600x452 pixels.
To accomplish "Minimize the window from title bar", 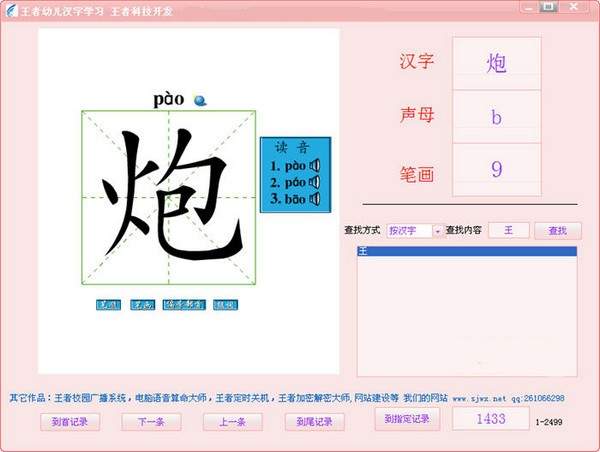I will click(529, 8).
